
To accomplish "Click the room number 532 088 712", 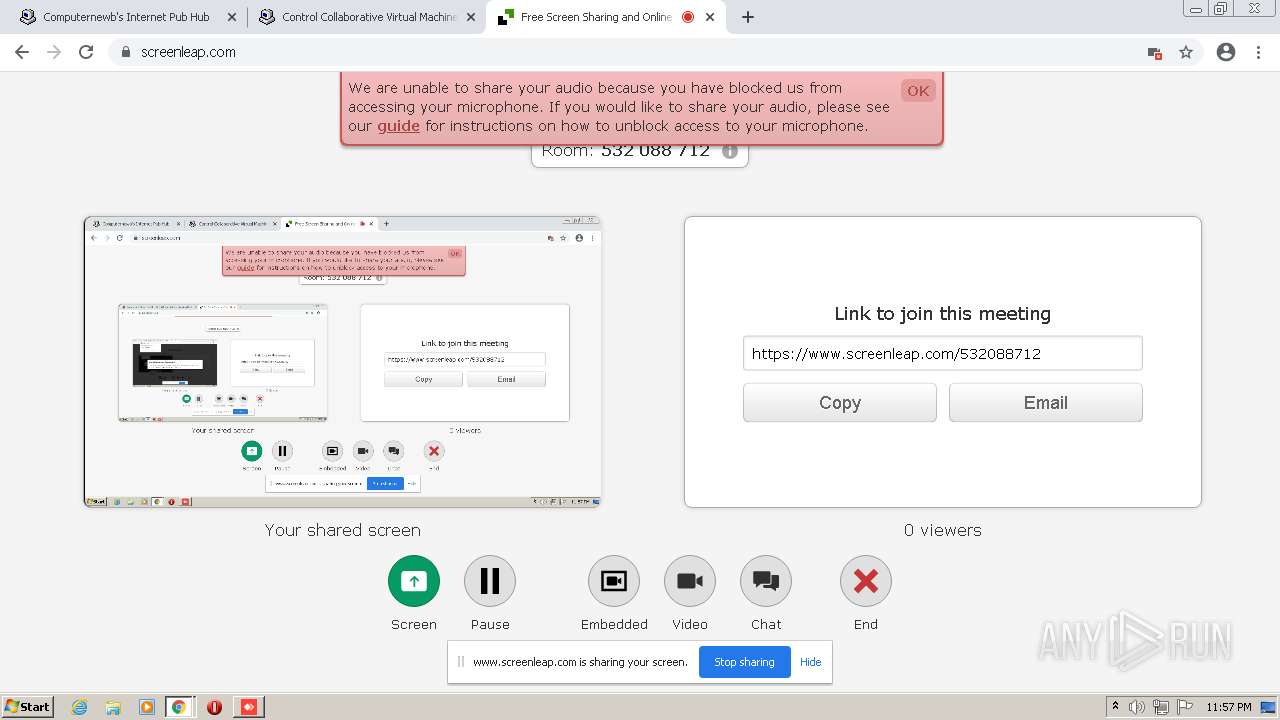I will click(x=656, y=151).
